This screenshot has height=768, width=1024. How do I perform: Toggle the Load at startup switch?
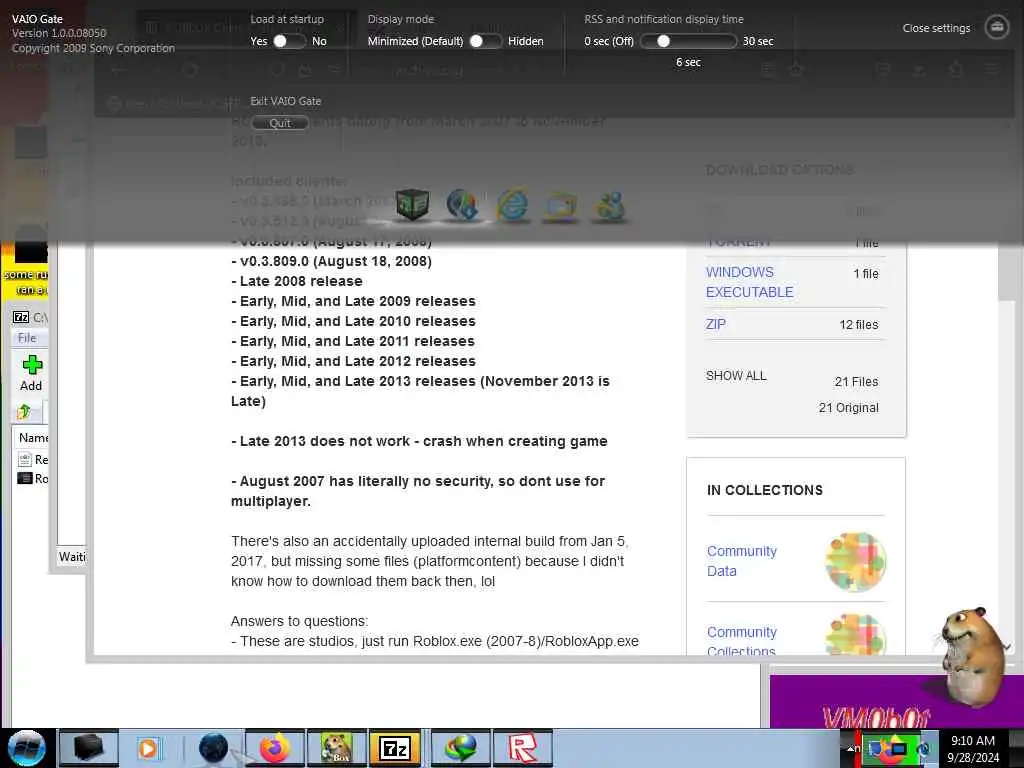click(287, 41)
